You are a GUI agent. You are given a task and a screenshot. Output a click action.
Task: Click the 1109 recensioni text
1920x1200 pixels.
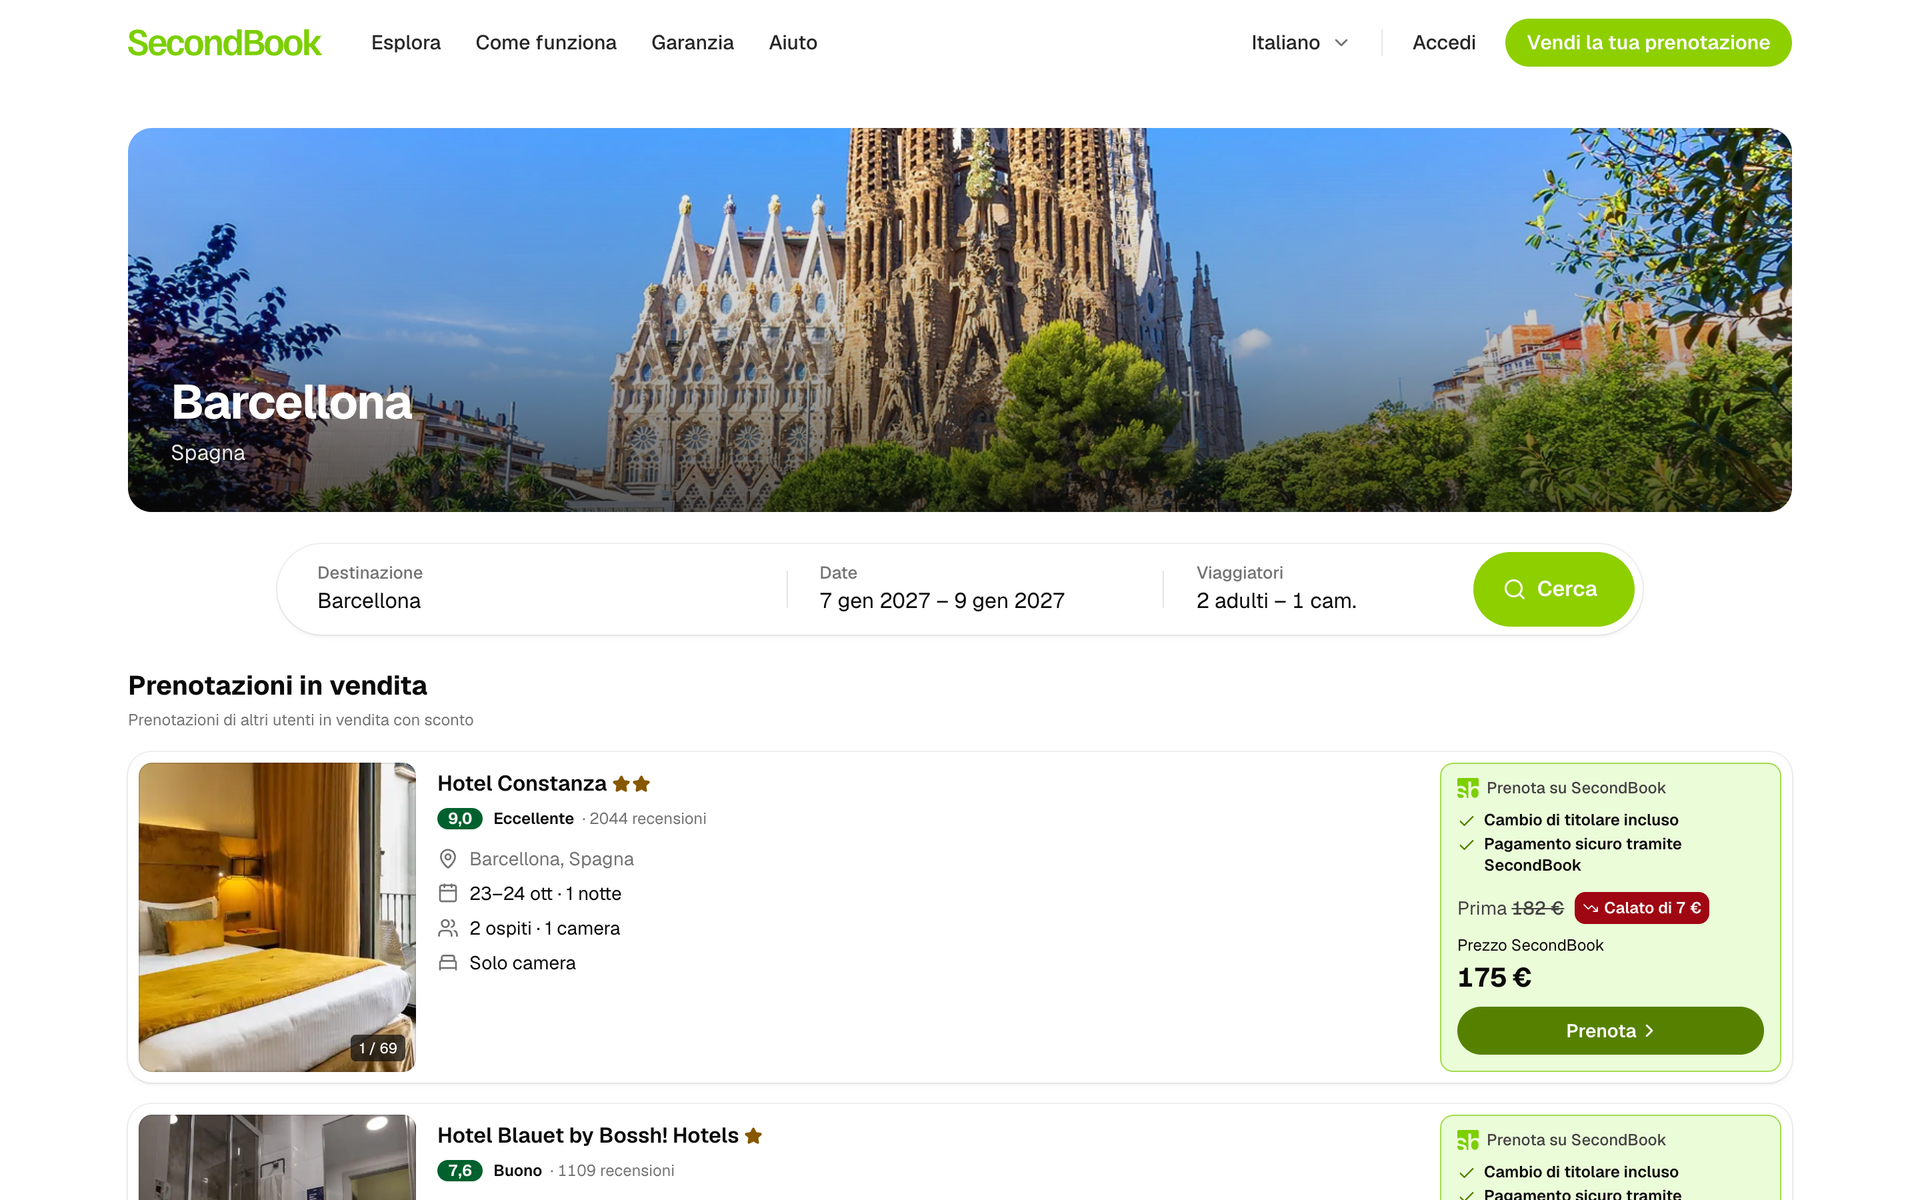[x=616, y=1171]
